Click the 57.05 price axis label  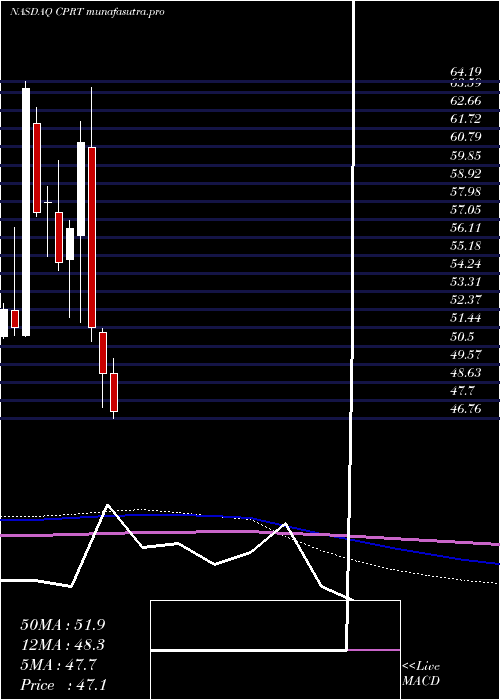coord(465,210)
